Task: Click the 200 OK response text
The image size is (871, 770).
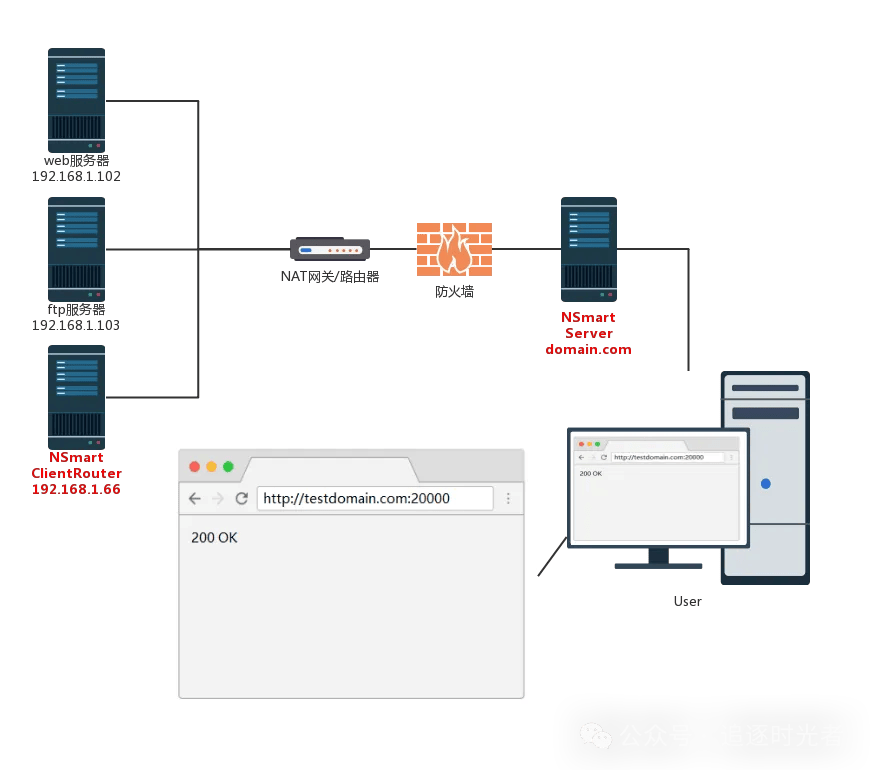Action: tap(214, 537)
